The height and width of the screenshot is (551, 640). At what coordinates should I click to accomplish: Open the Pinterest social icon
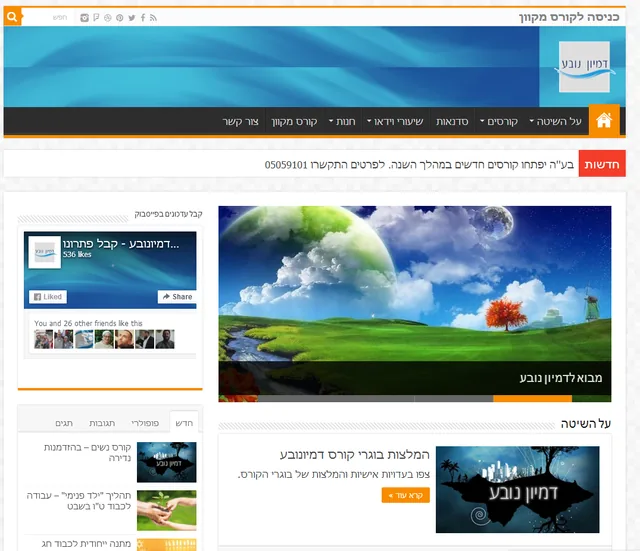120,18
